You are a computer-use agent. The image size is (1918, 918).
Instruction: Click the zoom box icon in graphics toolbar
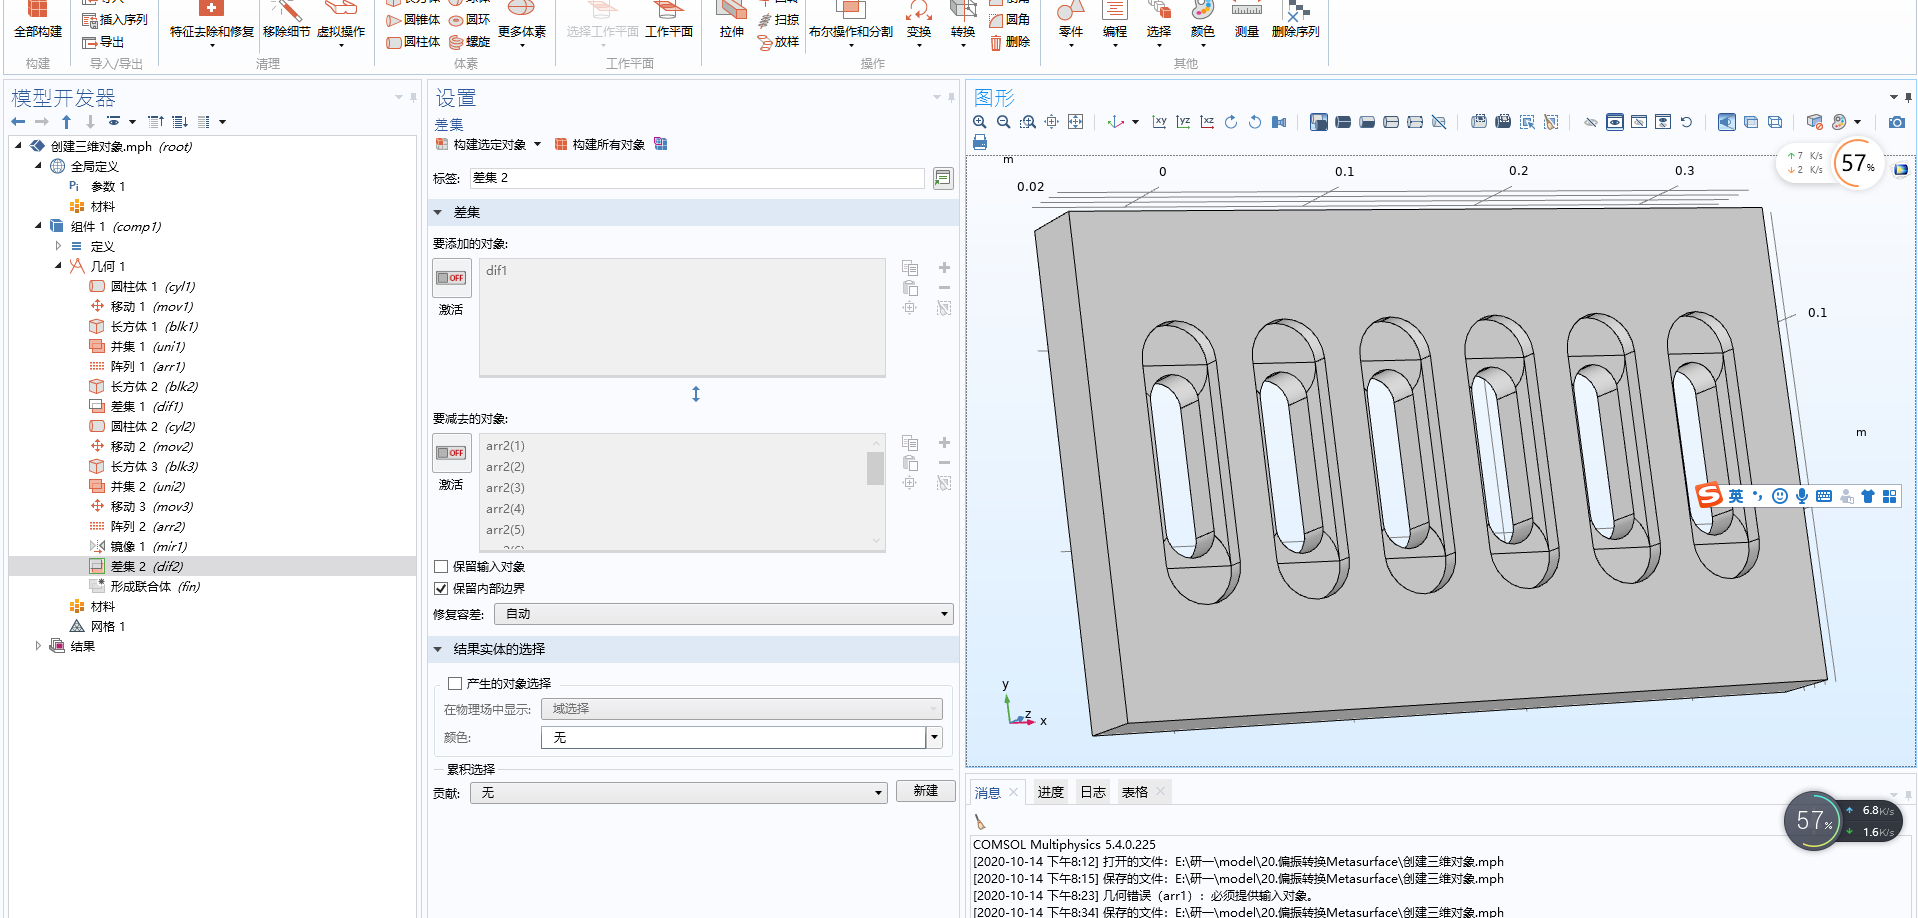[1028, 122]
